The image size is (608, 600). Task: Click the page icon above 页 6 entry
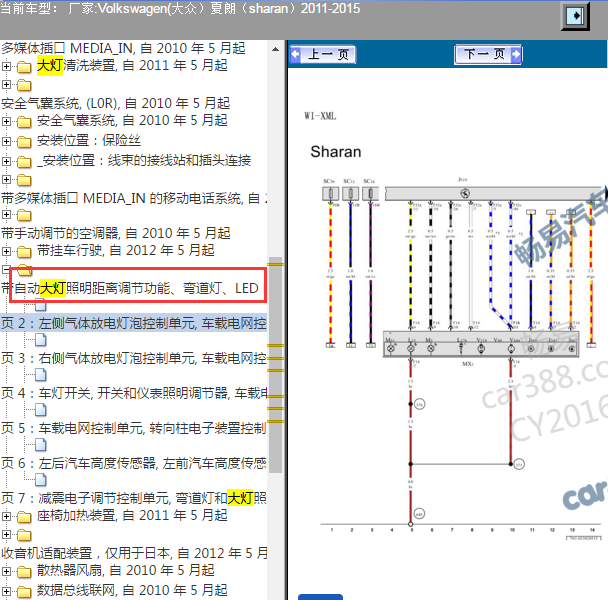point(41,445)
